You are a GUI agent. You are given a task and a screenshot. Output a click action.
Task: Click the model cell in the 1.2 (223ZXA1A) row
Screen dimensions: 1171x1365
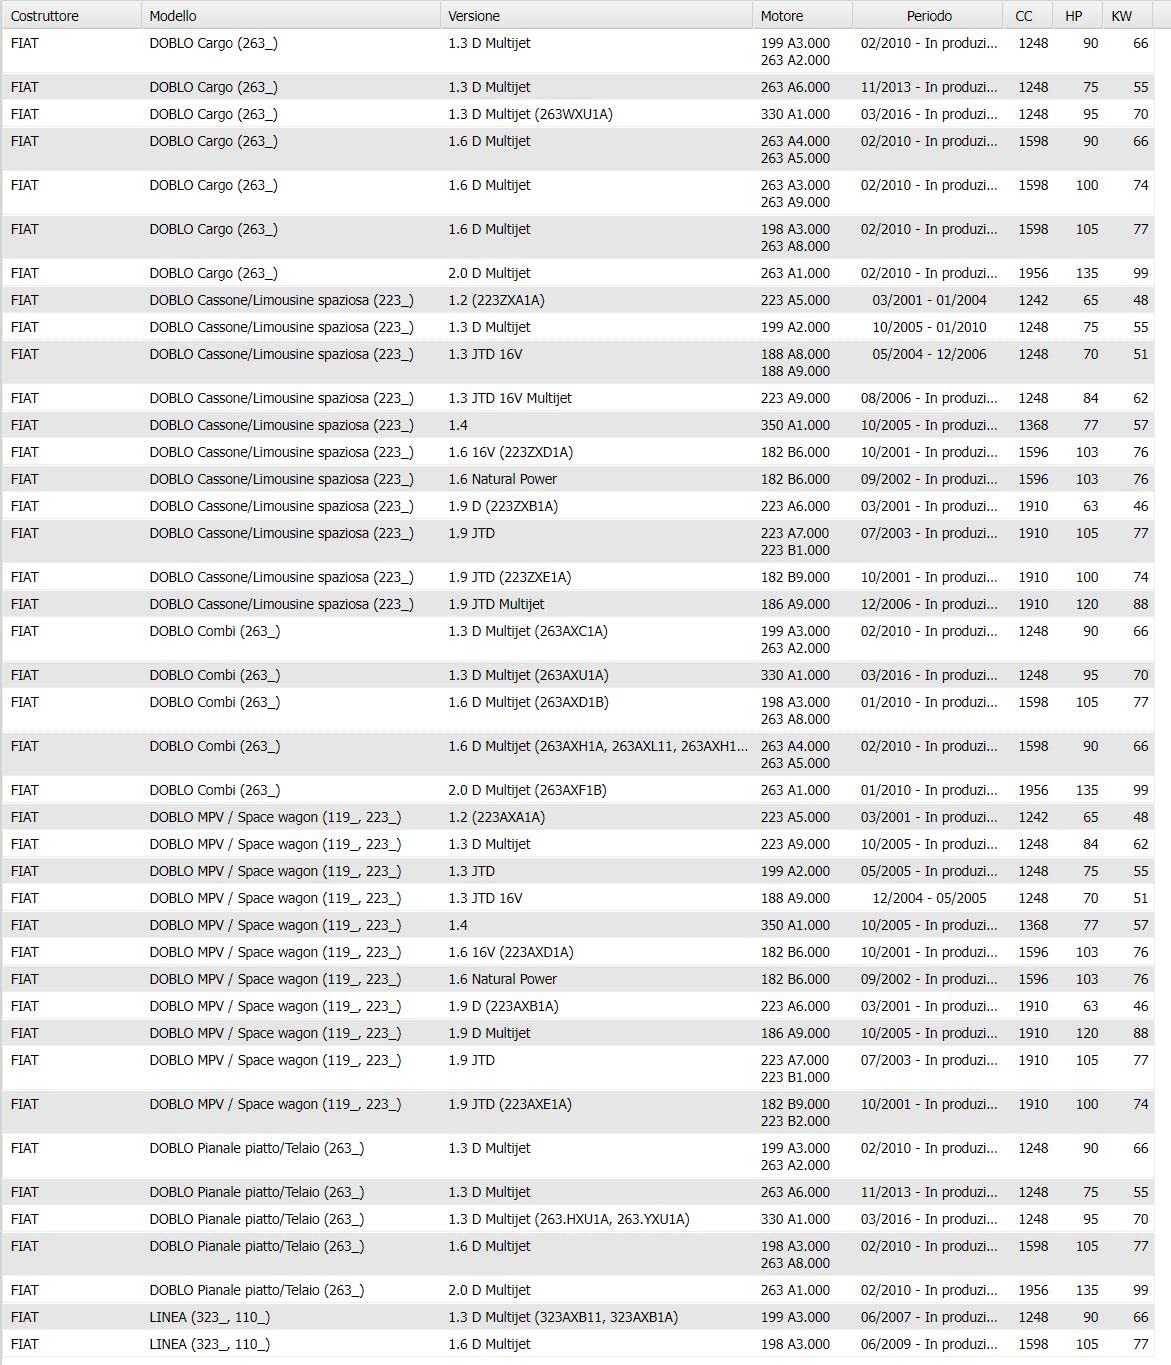281,300
